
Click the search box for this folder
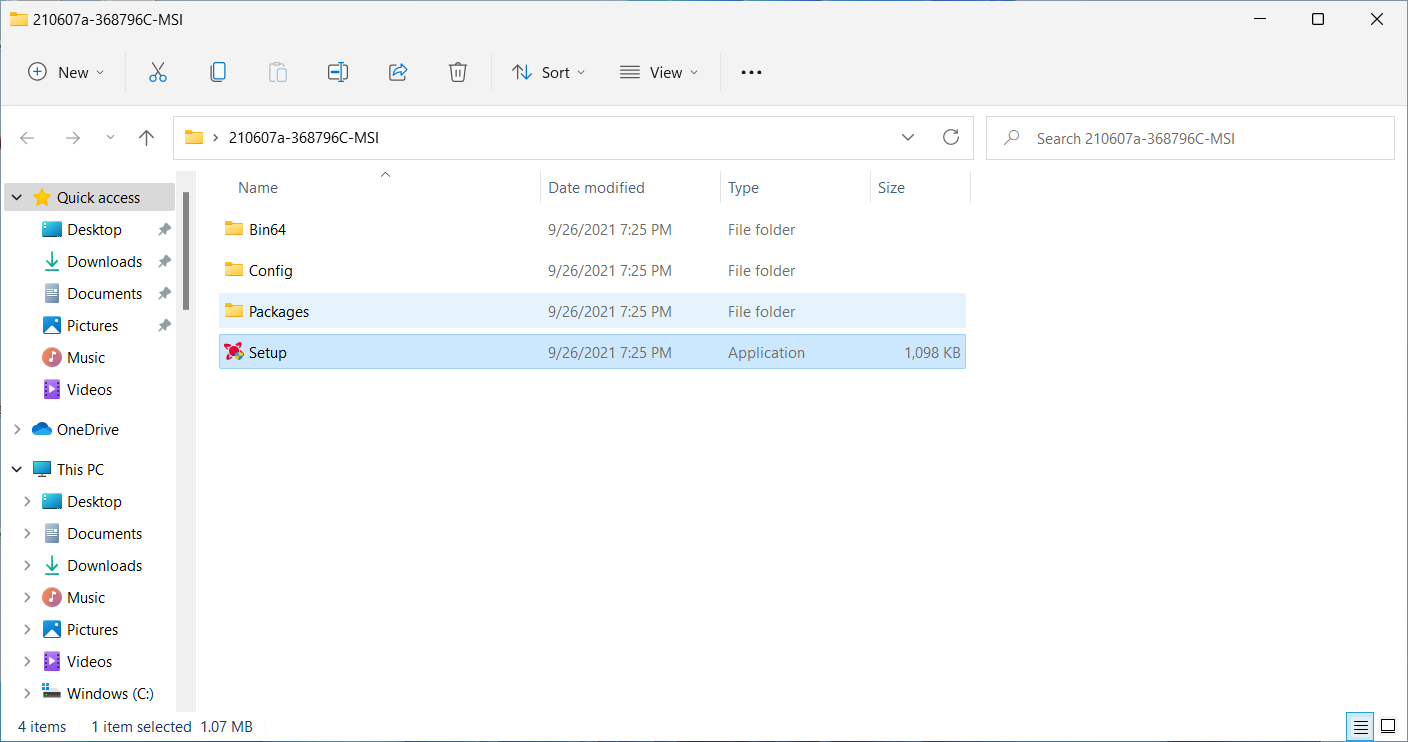(1190, 138)
